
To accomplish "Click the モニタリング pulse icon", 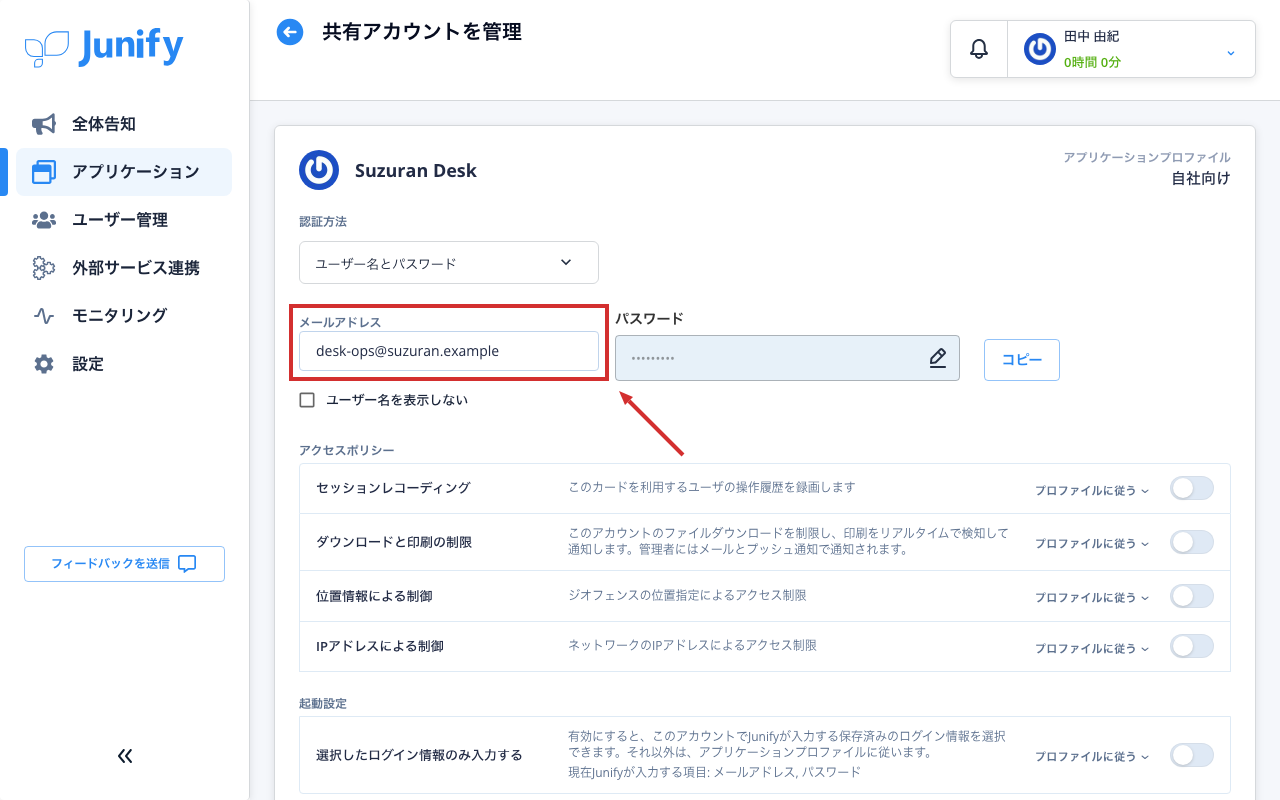I will click(x=44, y=316).
